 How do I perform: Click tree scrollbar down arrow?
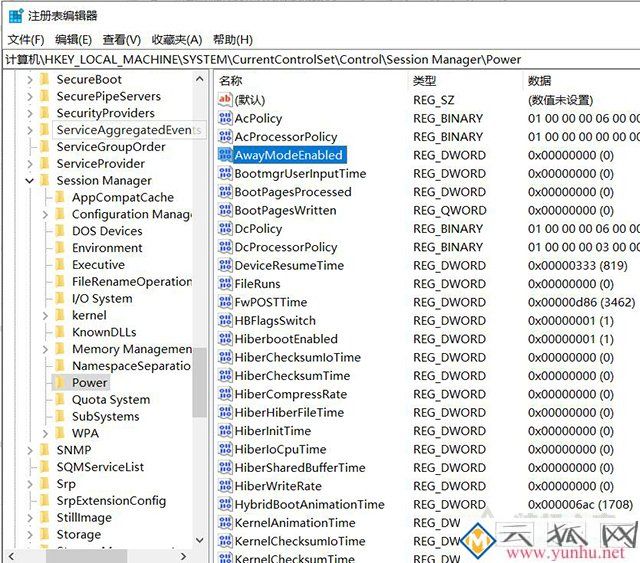pyautogui.click(x=200, y=540)
